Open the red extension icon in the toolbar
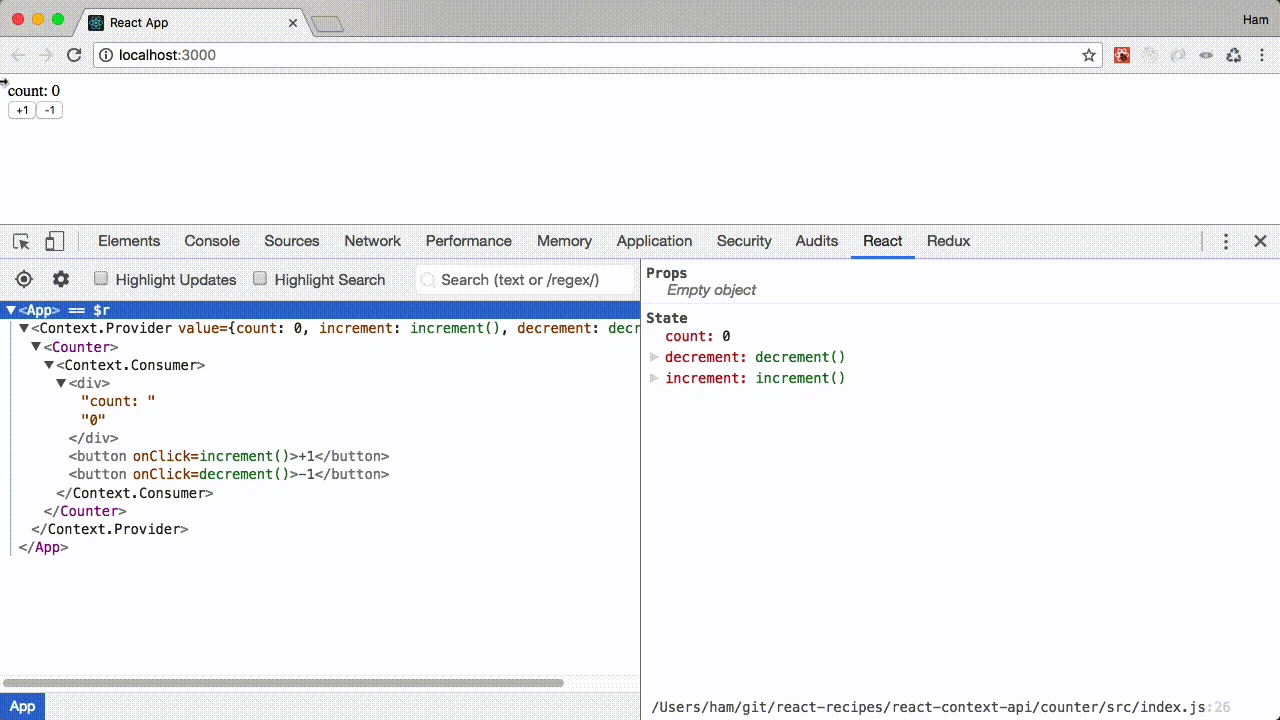Image resolution: width=1280 pixels, height=720 pixels. tap(1122, 55)
